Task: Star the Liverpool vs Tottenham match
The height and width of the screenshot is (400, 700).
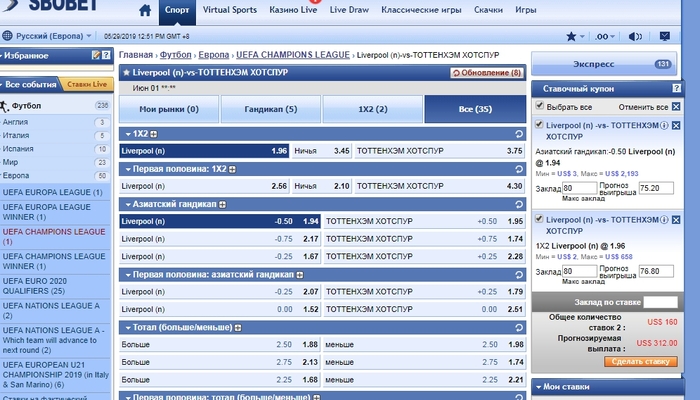Action: 126,72
